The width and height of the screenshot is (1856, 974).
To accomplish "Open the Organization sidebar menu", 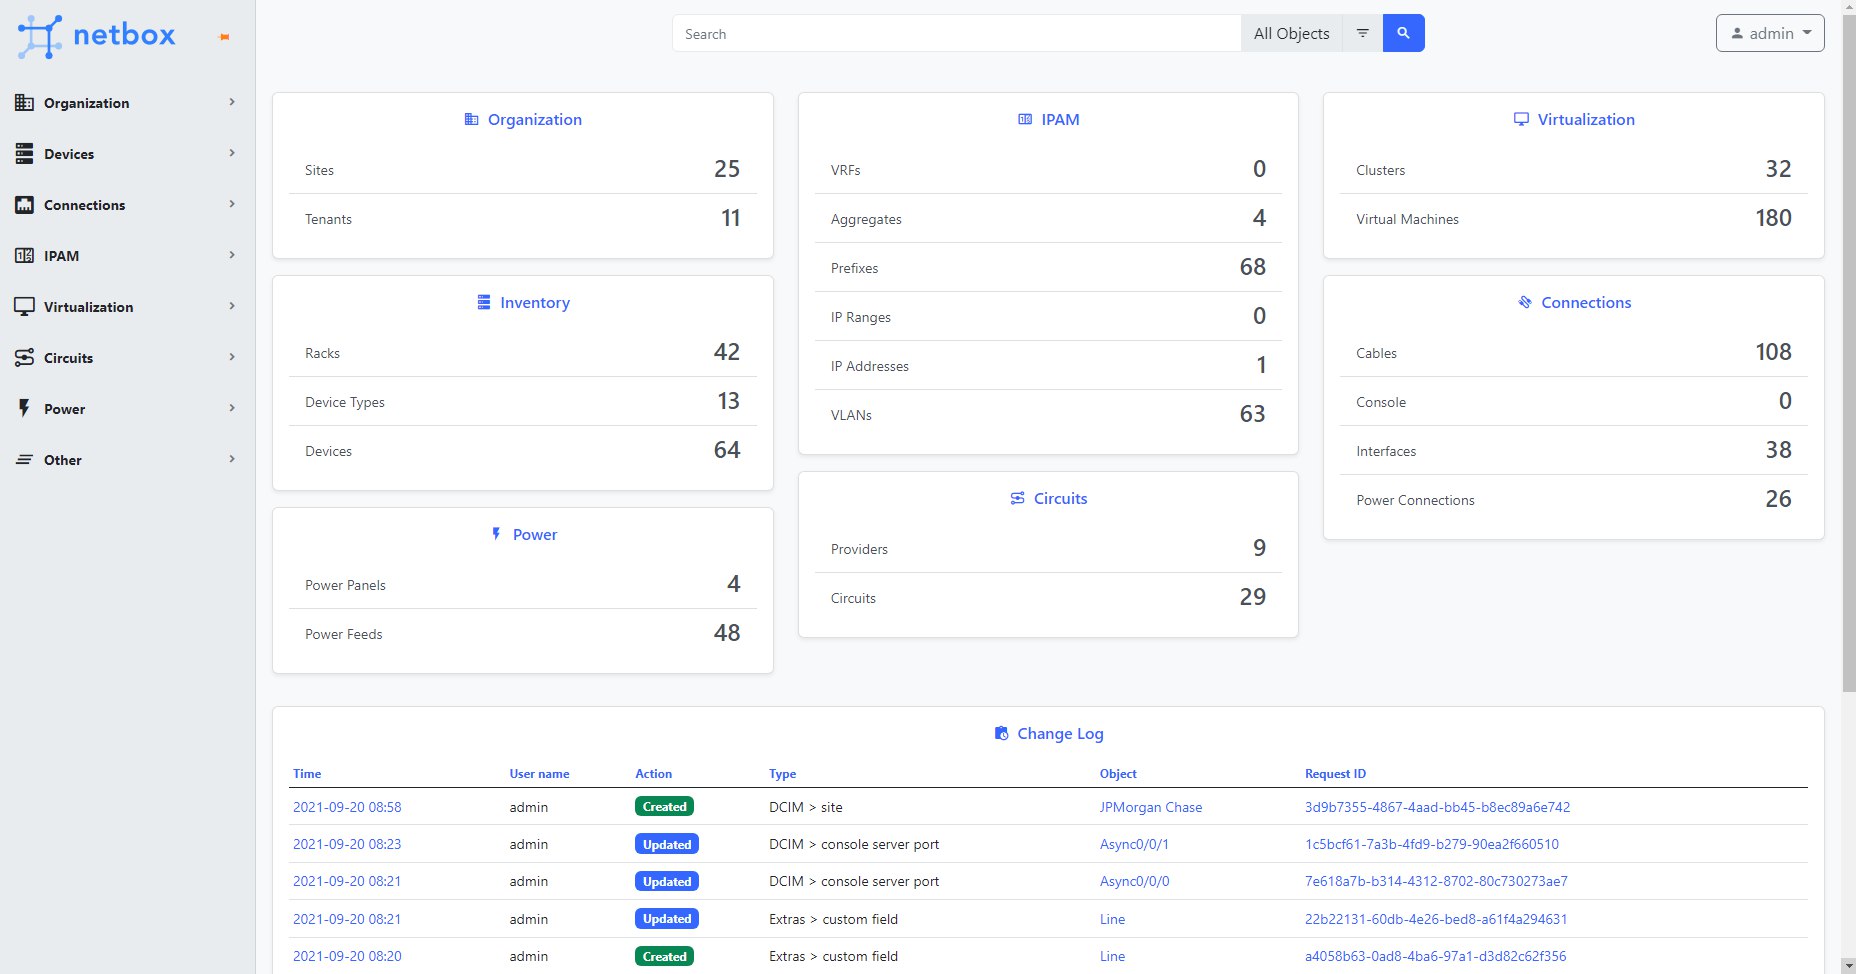I will click(x=126, y=103).
